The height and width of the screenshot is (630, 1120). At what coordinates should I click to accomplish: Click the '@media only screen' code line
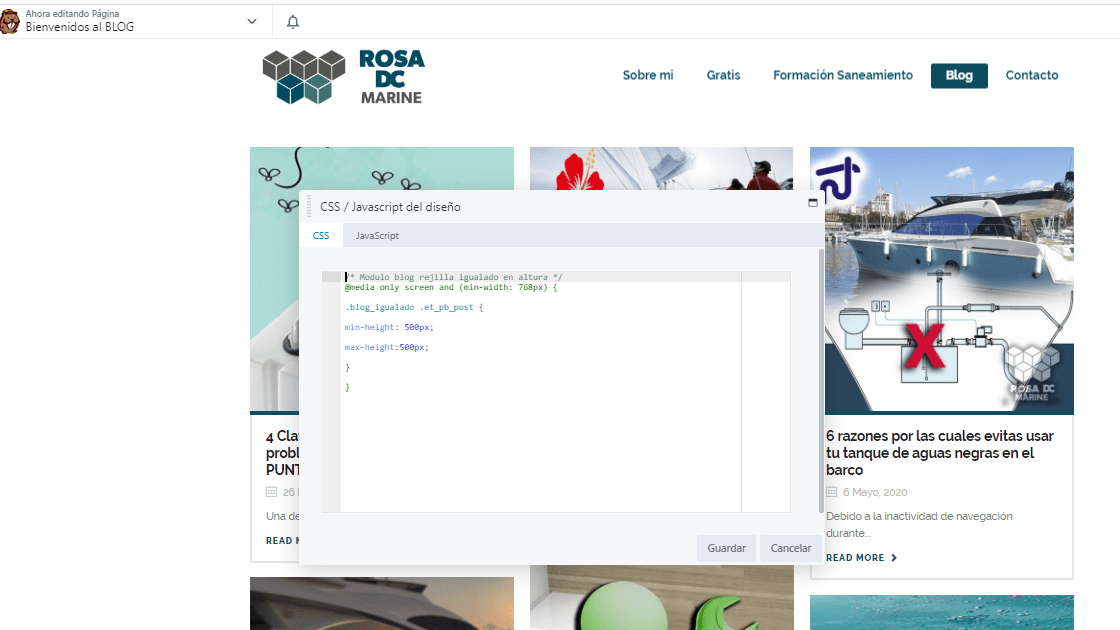(x=451, y=287)
